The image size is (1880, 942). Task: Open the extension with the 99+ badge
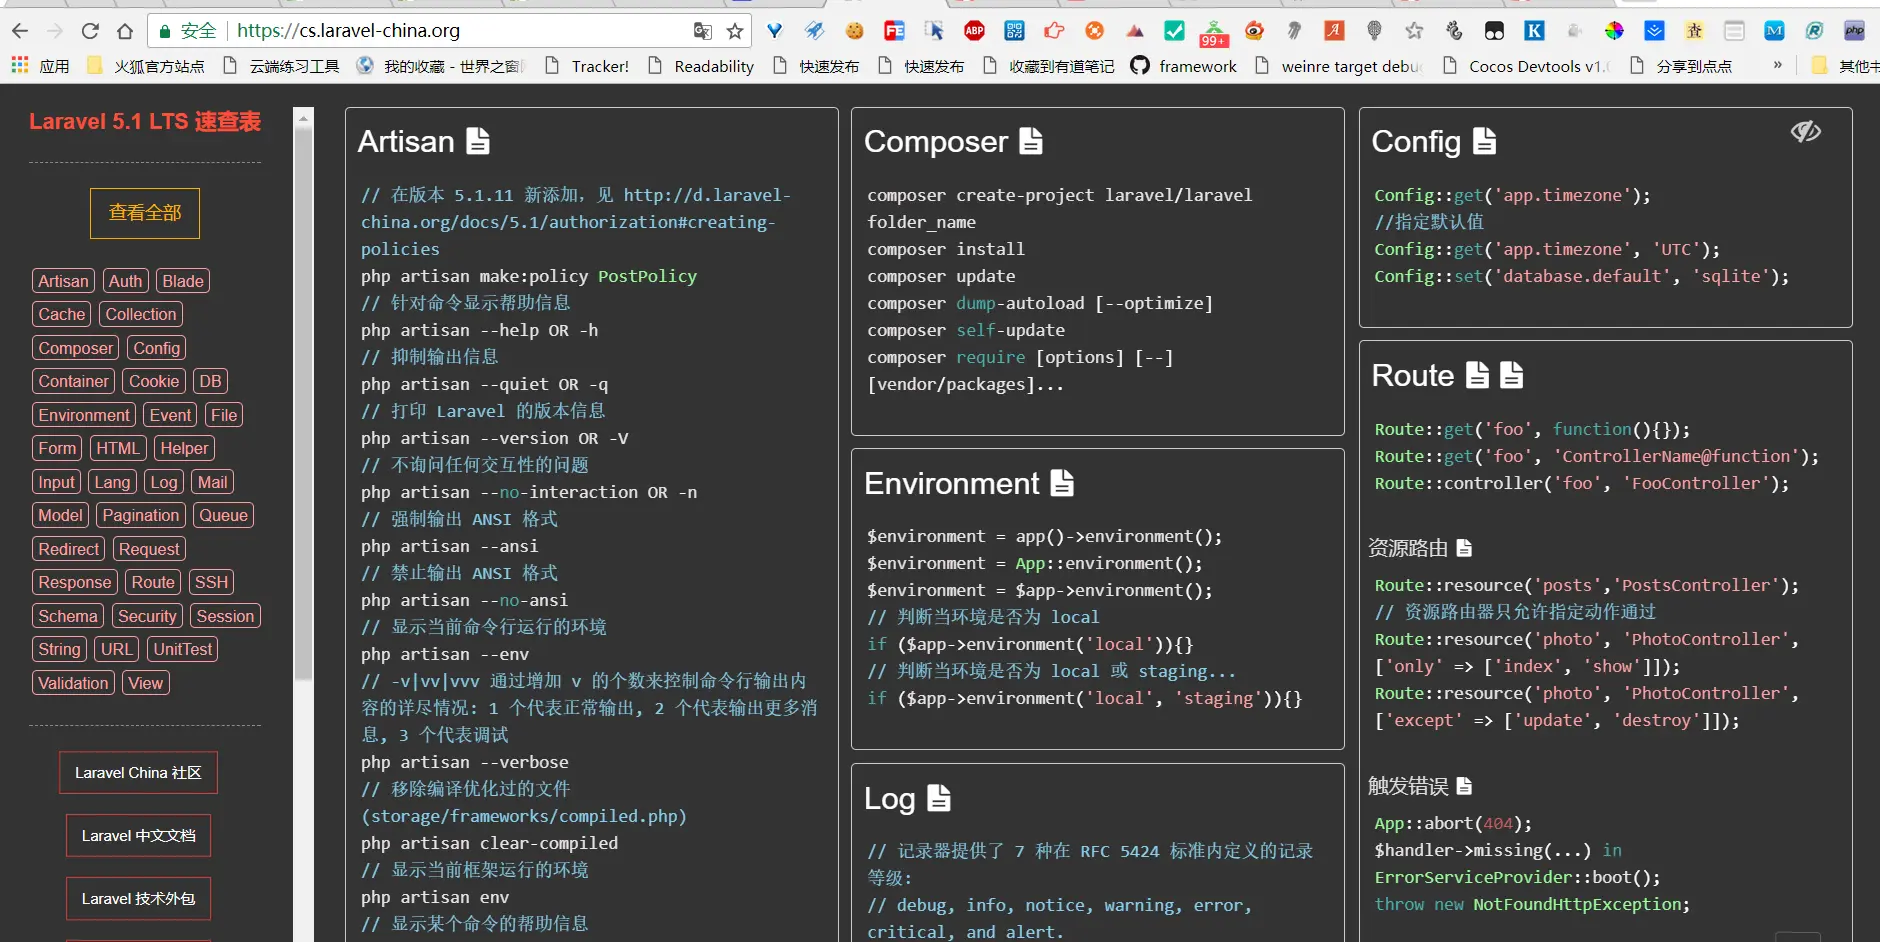tap(1213, 33)
